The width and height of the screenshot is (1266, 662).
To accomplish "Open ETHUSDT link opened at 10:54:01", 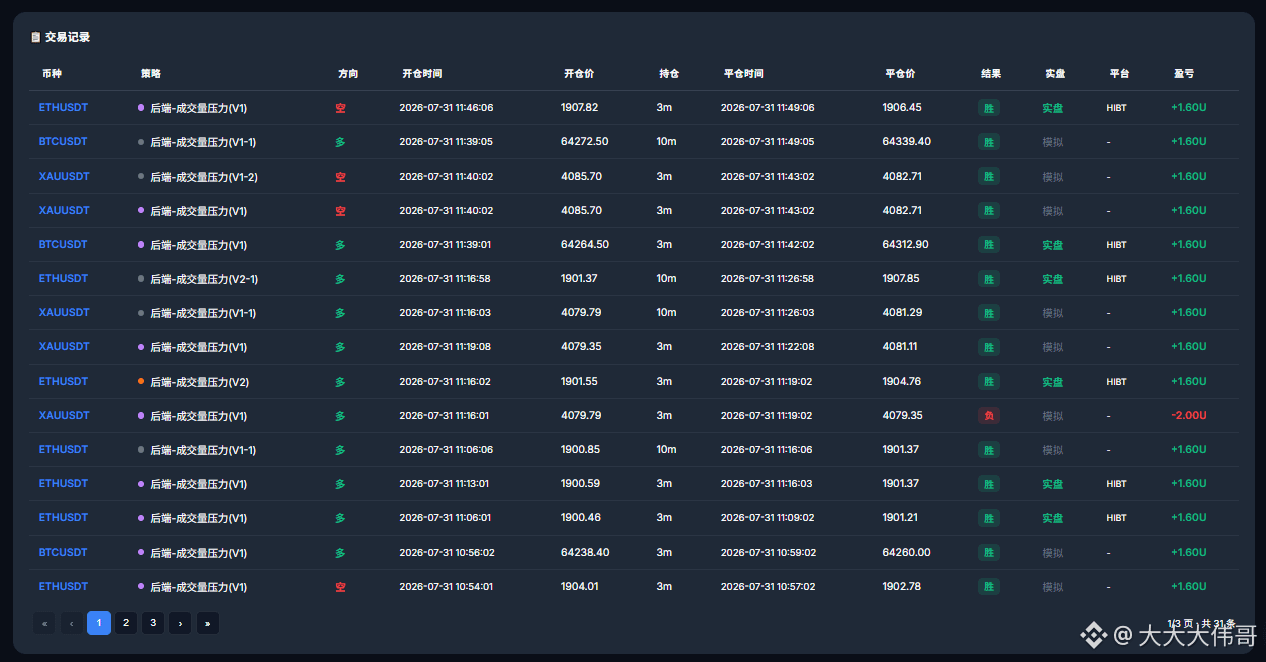I will pyautogui.click(x=63, y=586).
